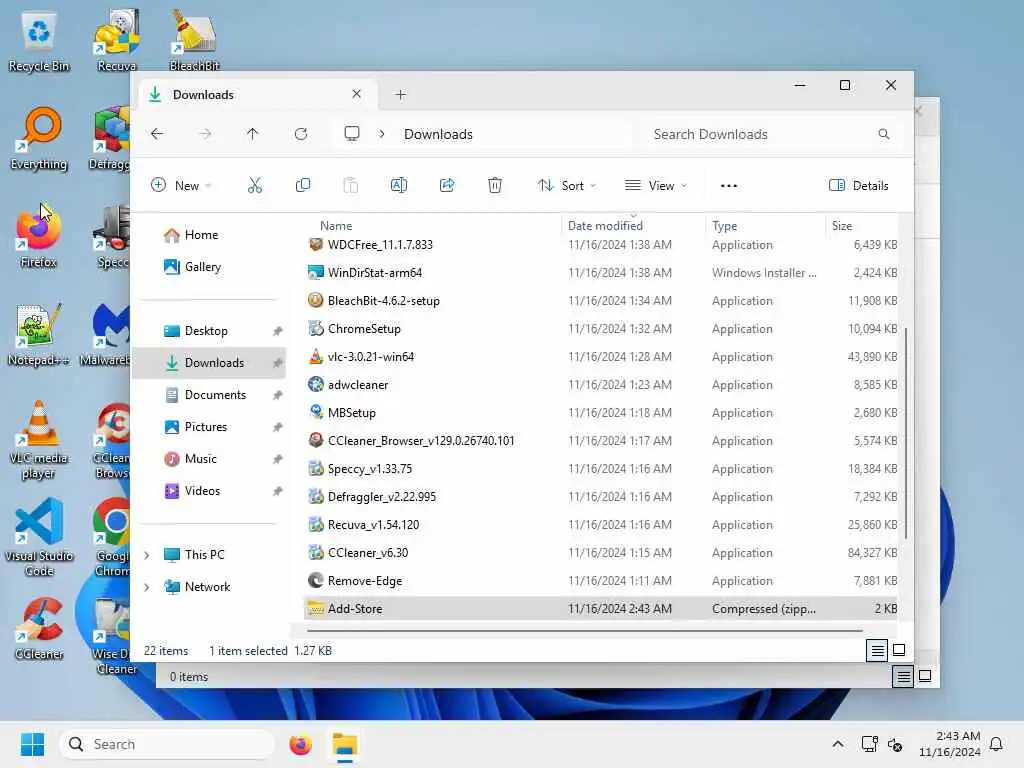Click the Rename icon in toolbar
This screenshot has width=1024, height=768.
tap(398, 185)
